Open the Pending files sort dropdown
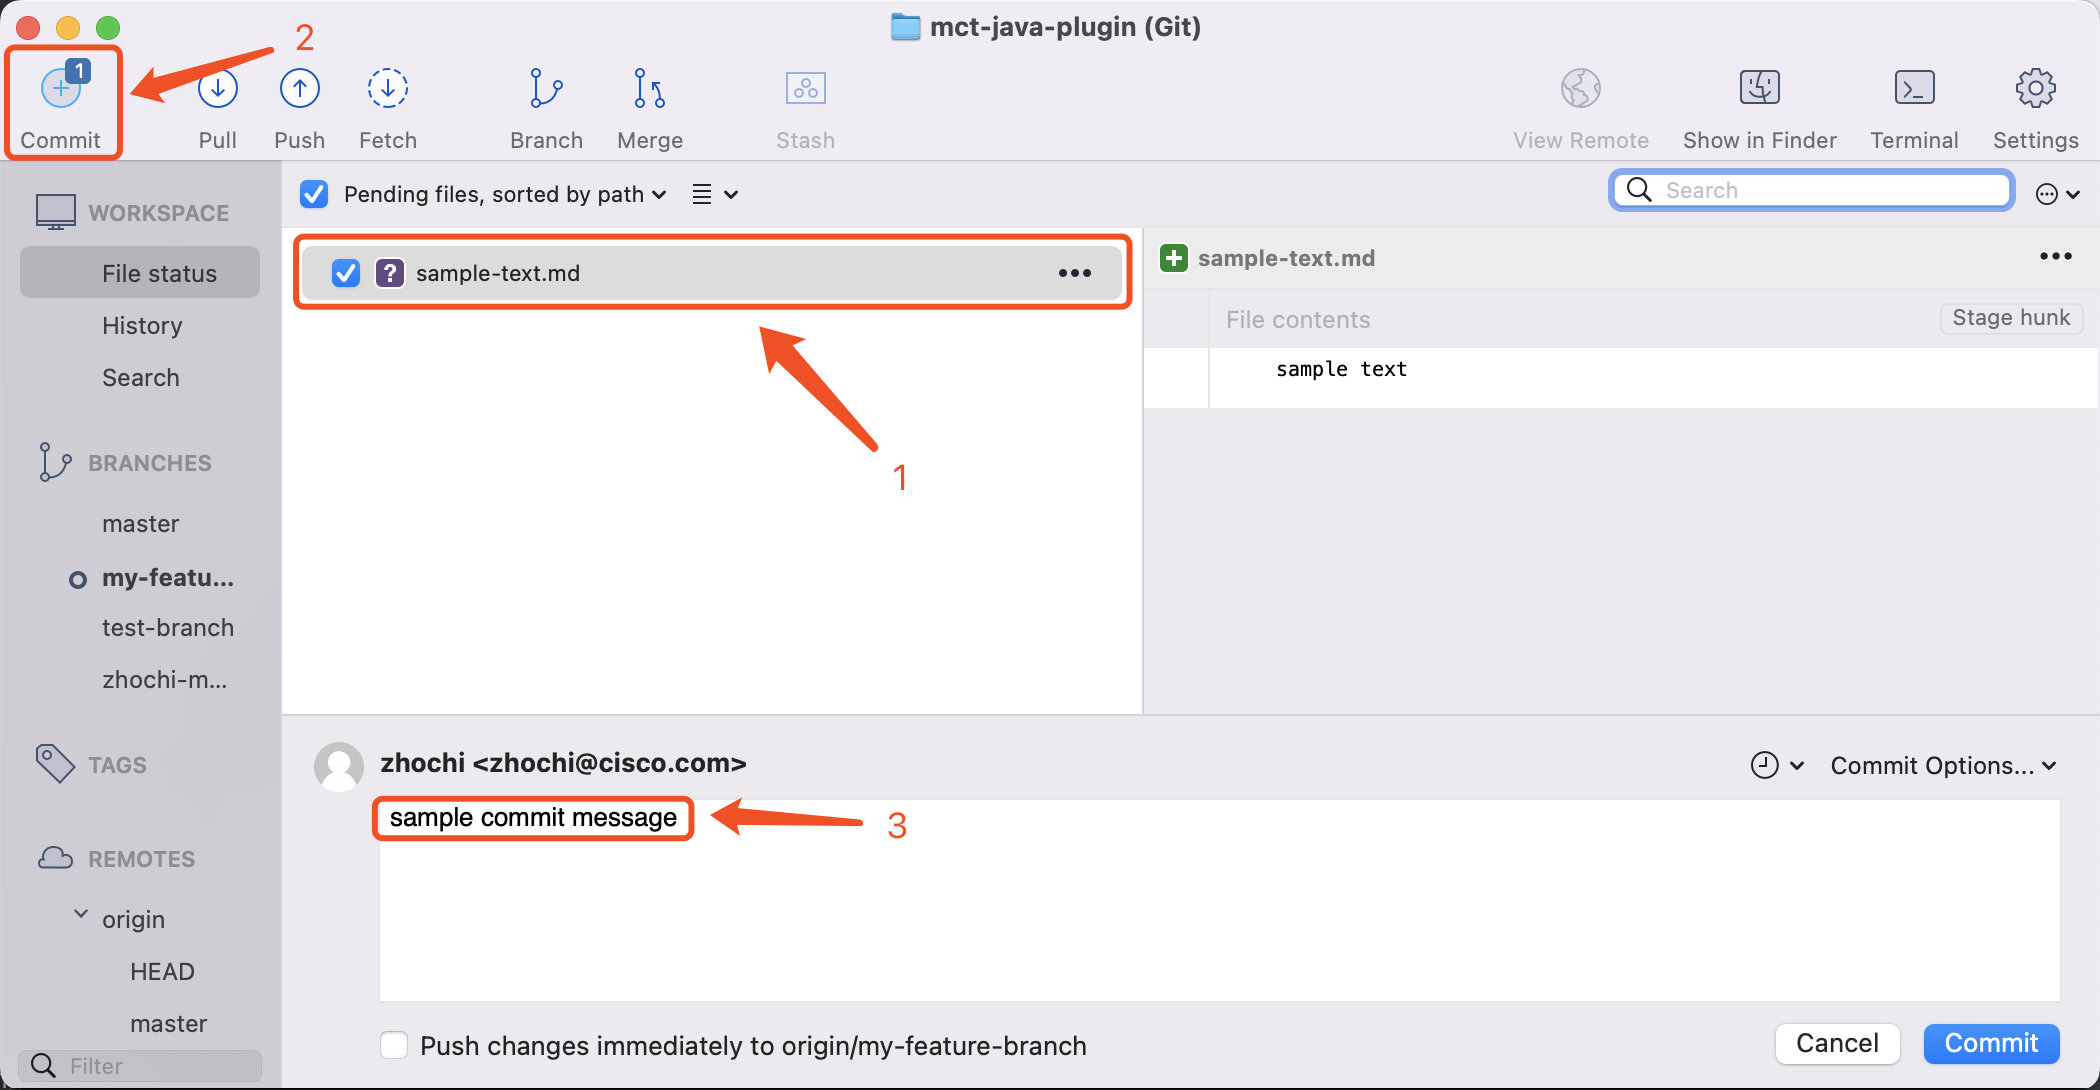Viewport: 2100px width, 1090px height. tap(505, 194)
